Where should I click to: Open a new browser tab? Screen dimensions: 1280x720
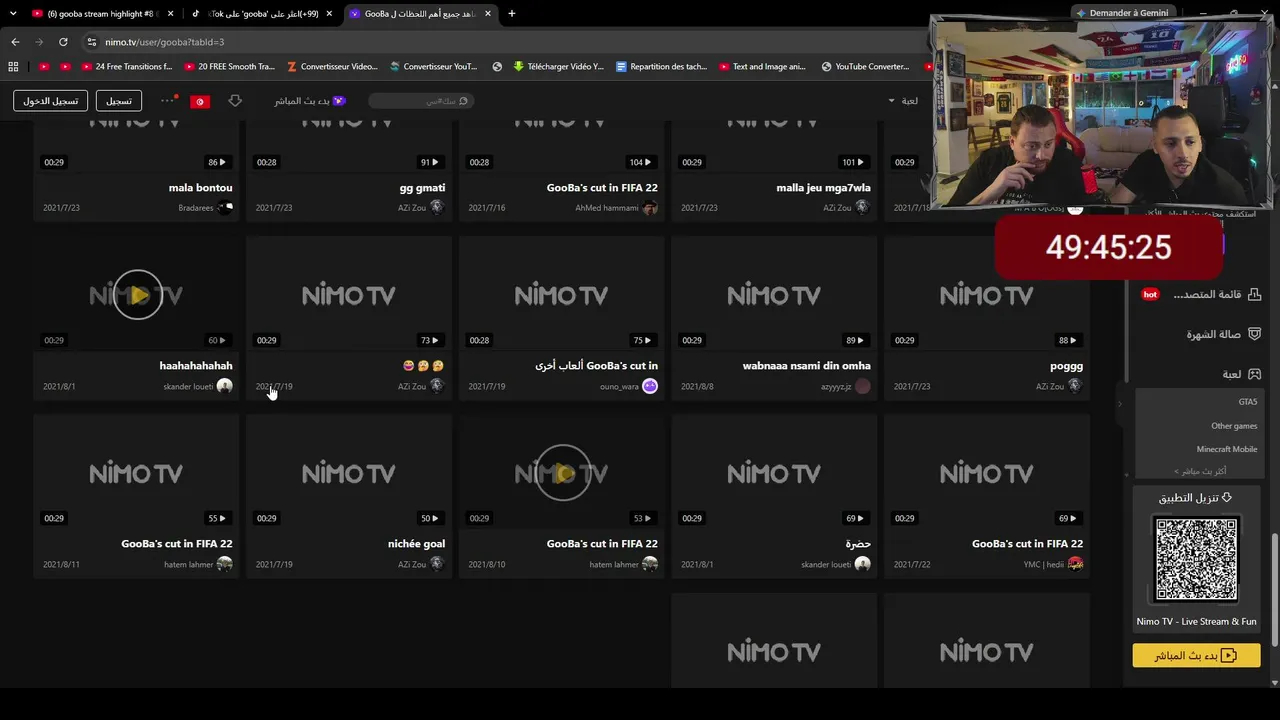[x=512, y=14]
